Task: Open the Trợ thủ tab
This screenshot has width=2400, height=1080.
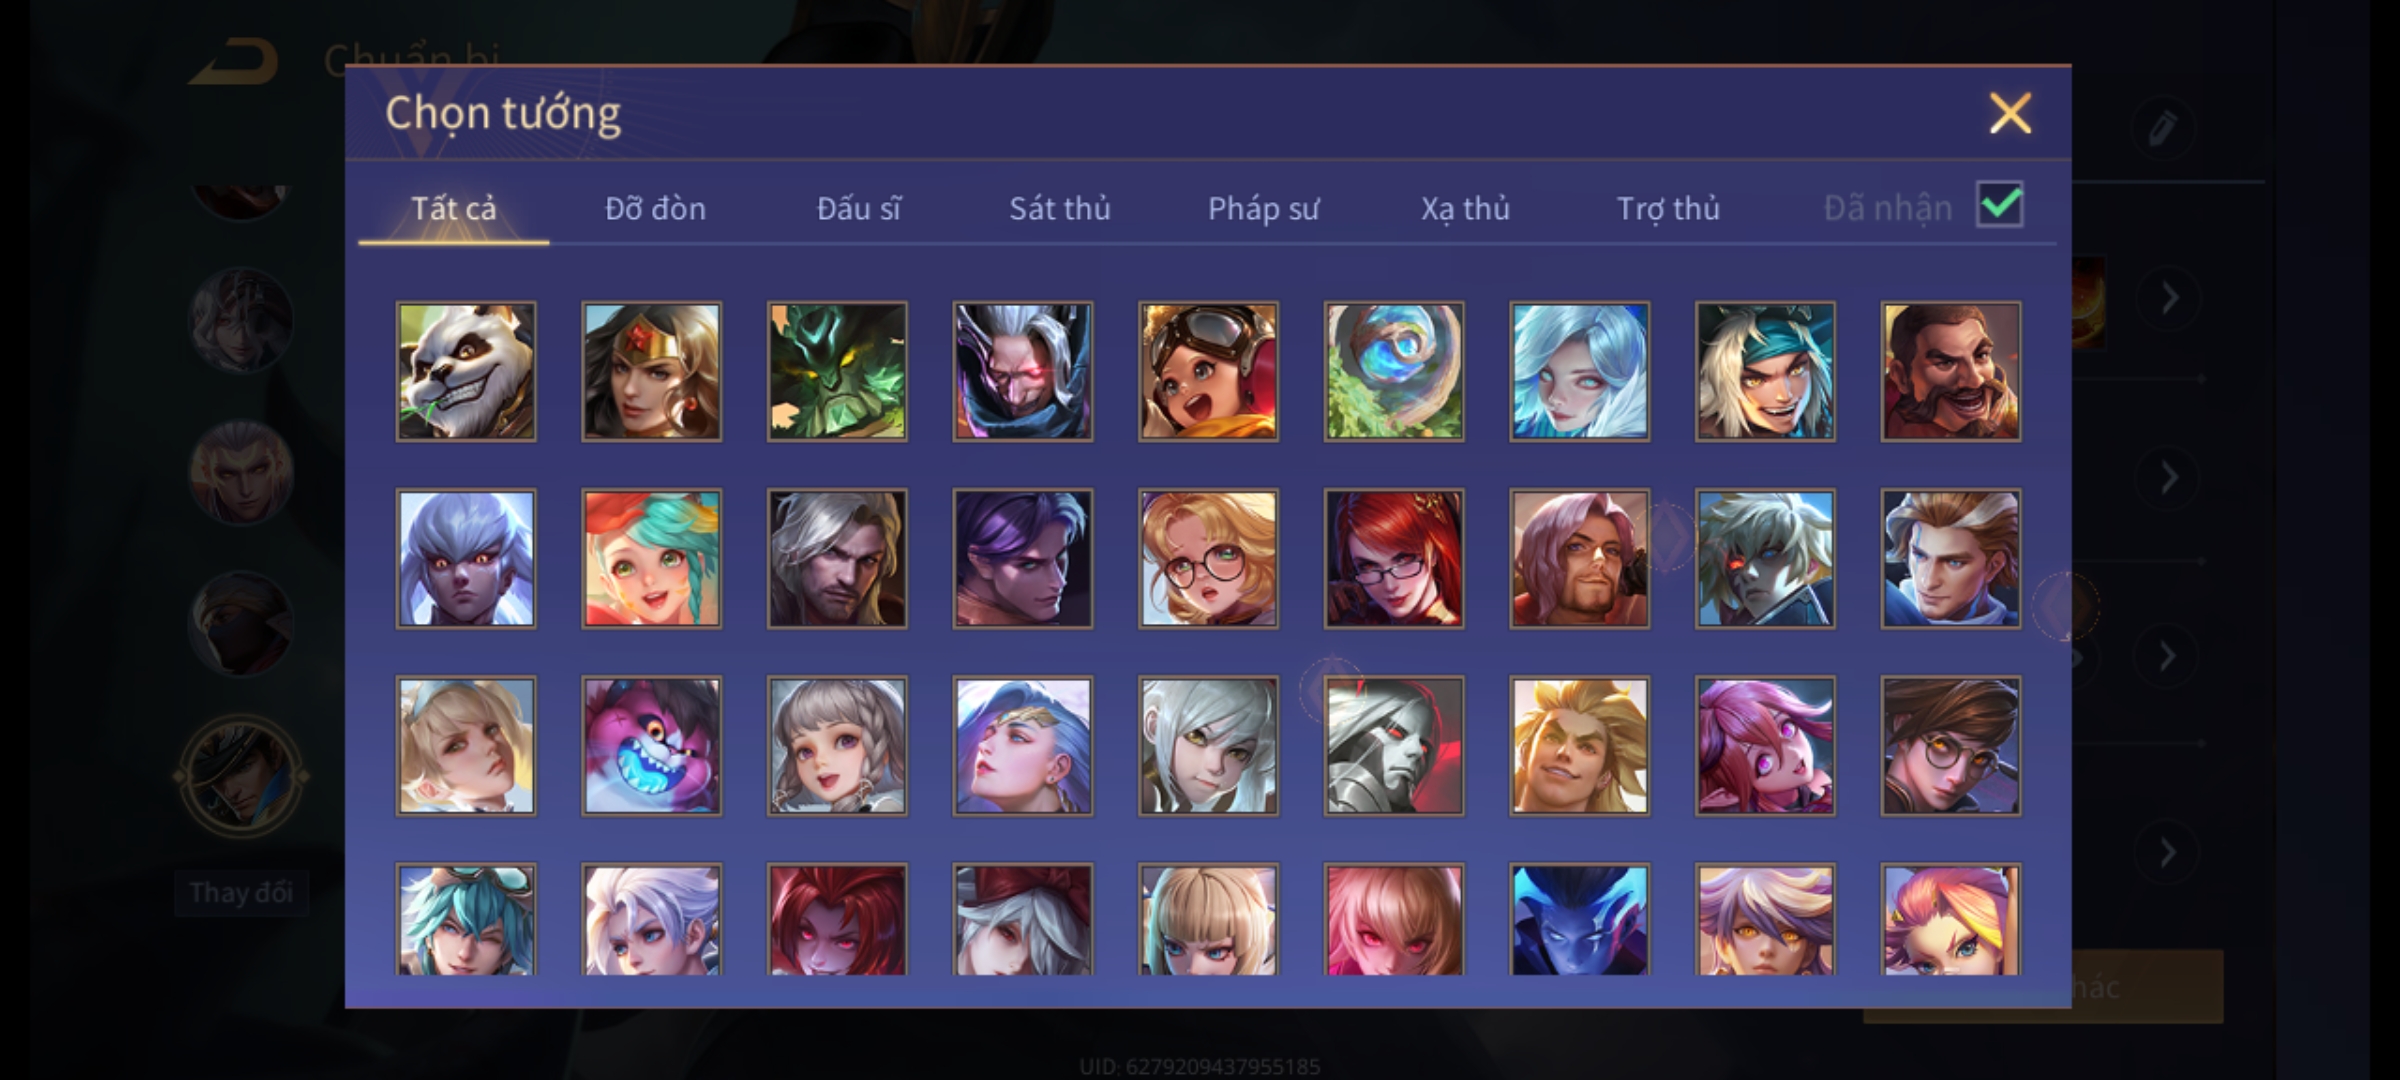Action: coord(1668,208)
